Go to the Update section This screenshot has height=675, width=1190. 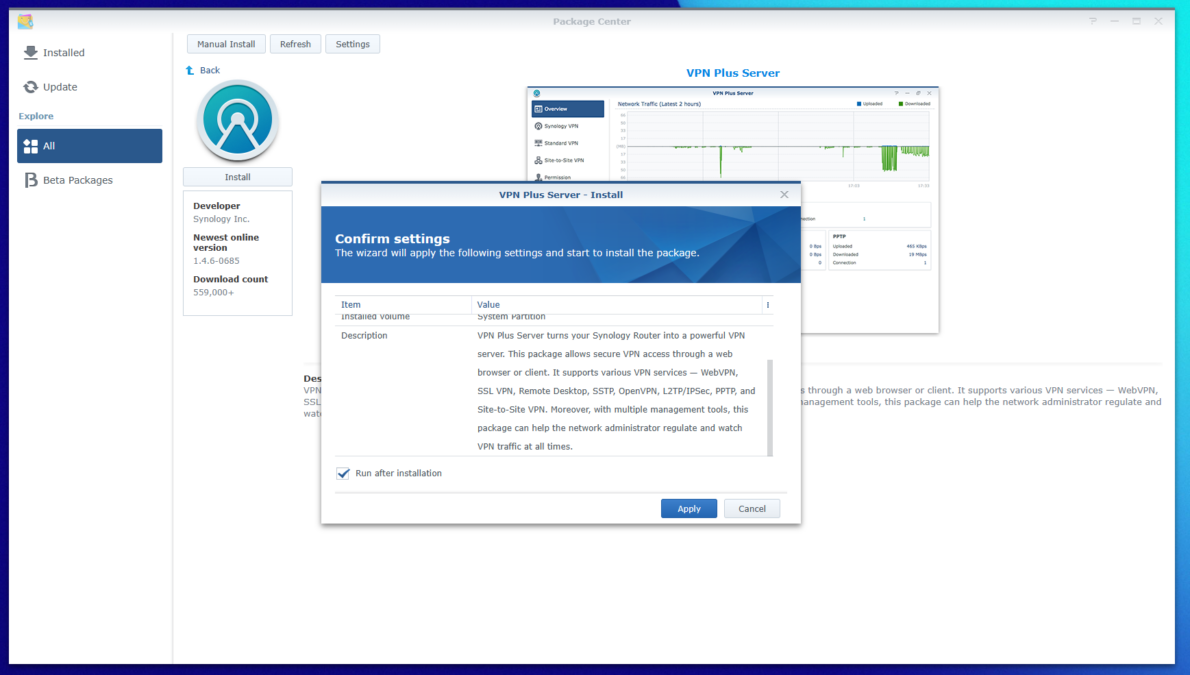pos(90,87)
